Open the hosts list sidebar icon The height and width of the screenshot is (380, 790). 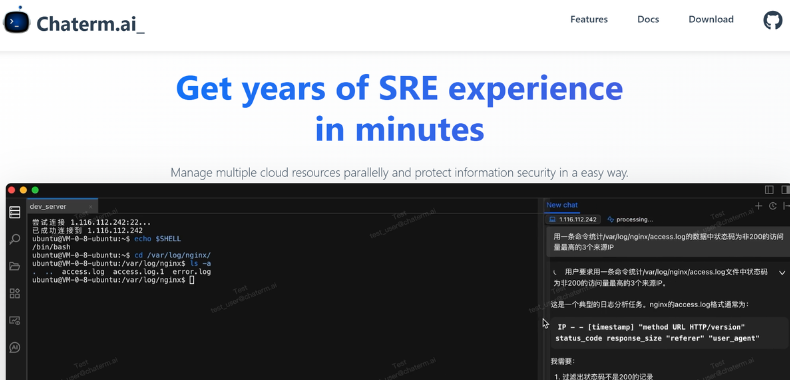point(15,212)
